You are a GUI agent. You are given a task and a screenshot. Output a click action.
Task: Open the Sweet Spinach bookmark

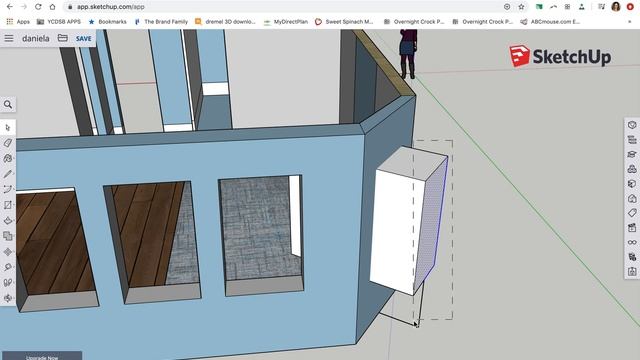tap(344, 22)
